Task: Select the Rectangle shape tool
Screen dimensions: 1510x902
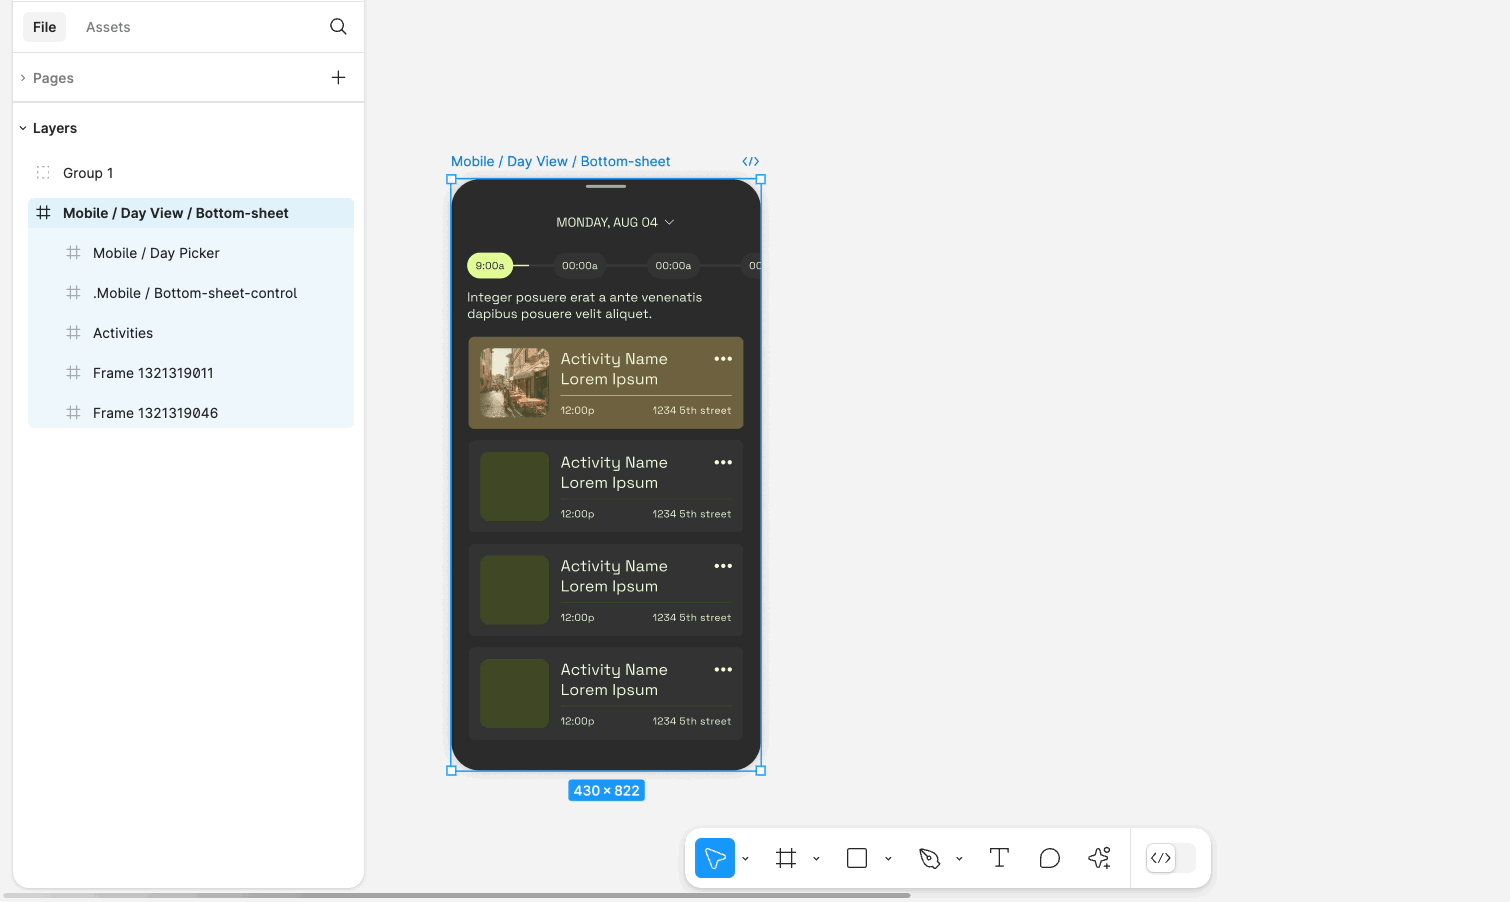Action: pyautogui.click(x=857, y=858)
